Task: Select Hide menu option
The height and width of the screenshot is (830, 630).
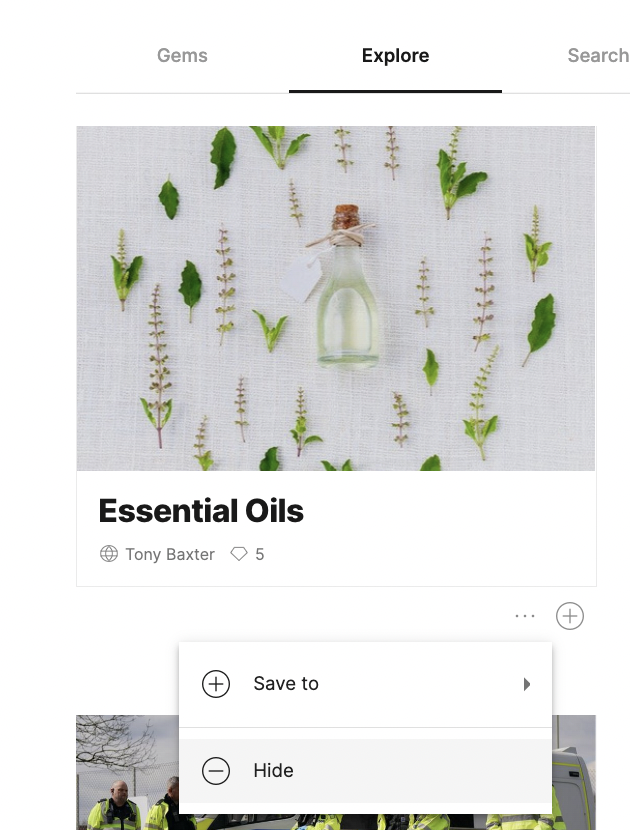Action: (x=365, y=770)
